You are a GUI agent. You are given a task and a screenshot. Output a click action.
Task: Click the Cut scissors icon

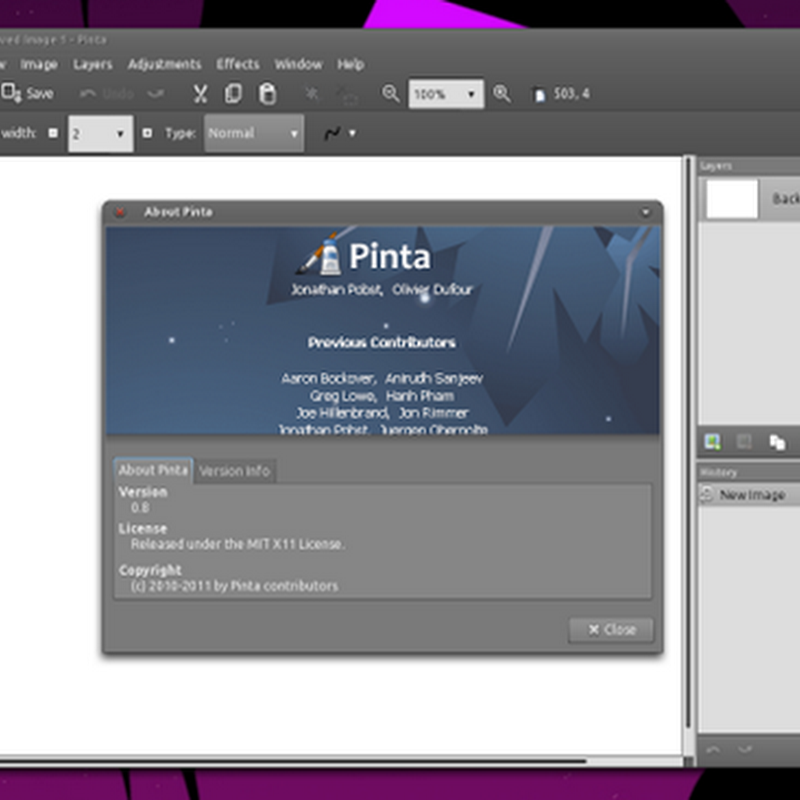coord(200,94)
